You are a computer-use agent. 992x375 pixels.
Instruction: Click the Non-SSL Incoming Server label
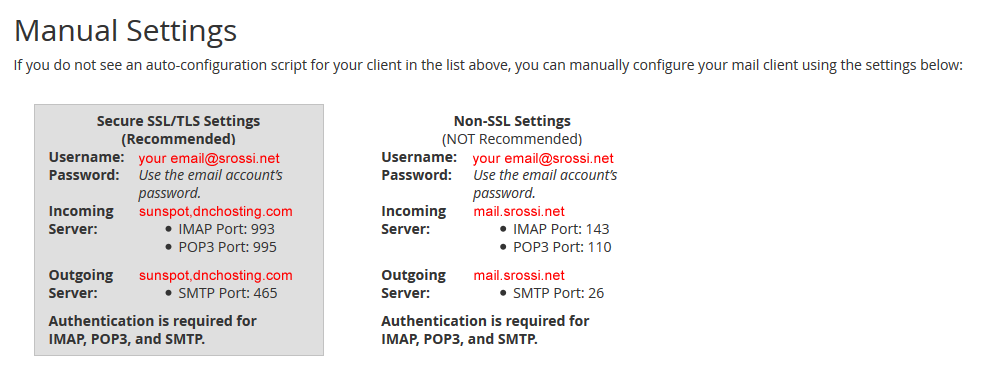(414, 220)
